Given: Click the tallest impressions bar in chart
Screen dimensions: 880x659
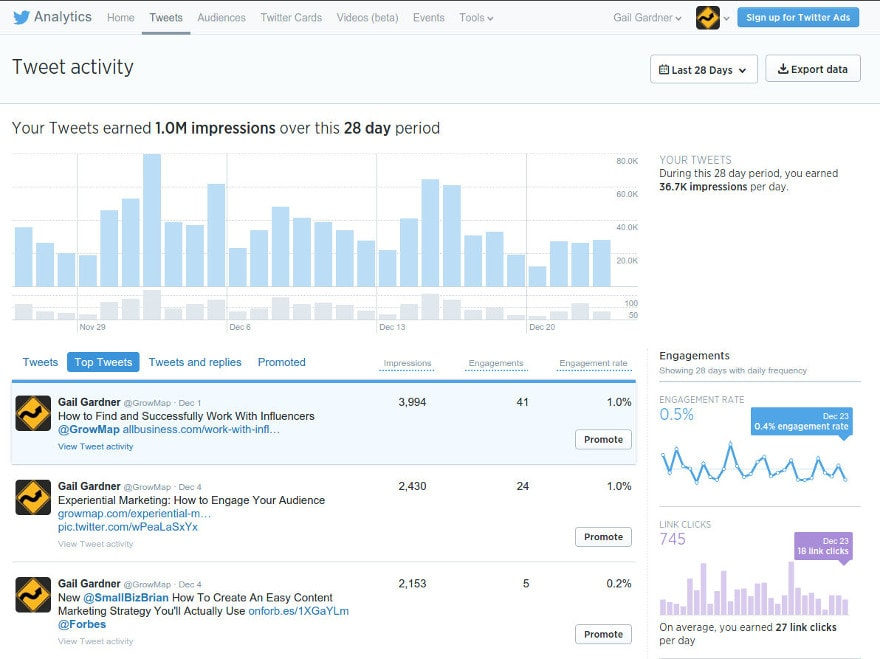Looking at the screenshot, I should click(x=152, y=221).
